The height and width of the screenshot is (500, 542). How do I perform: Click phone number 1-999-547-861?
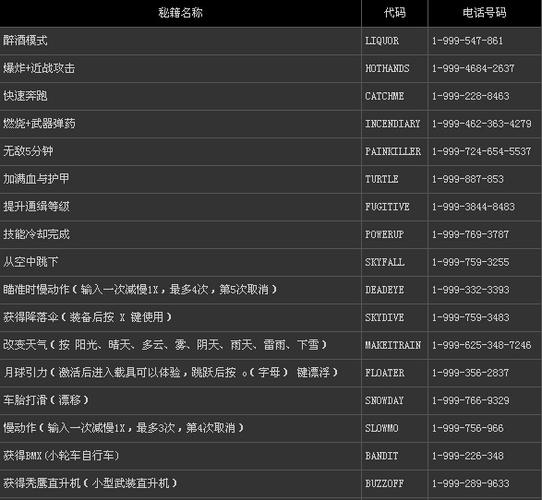tap(467, 41)
